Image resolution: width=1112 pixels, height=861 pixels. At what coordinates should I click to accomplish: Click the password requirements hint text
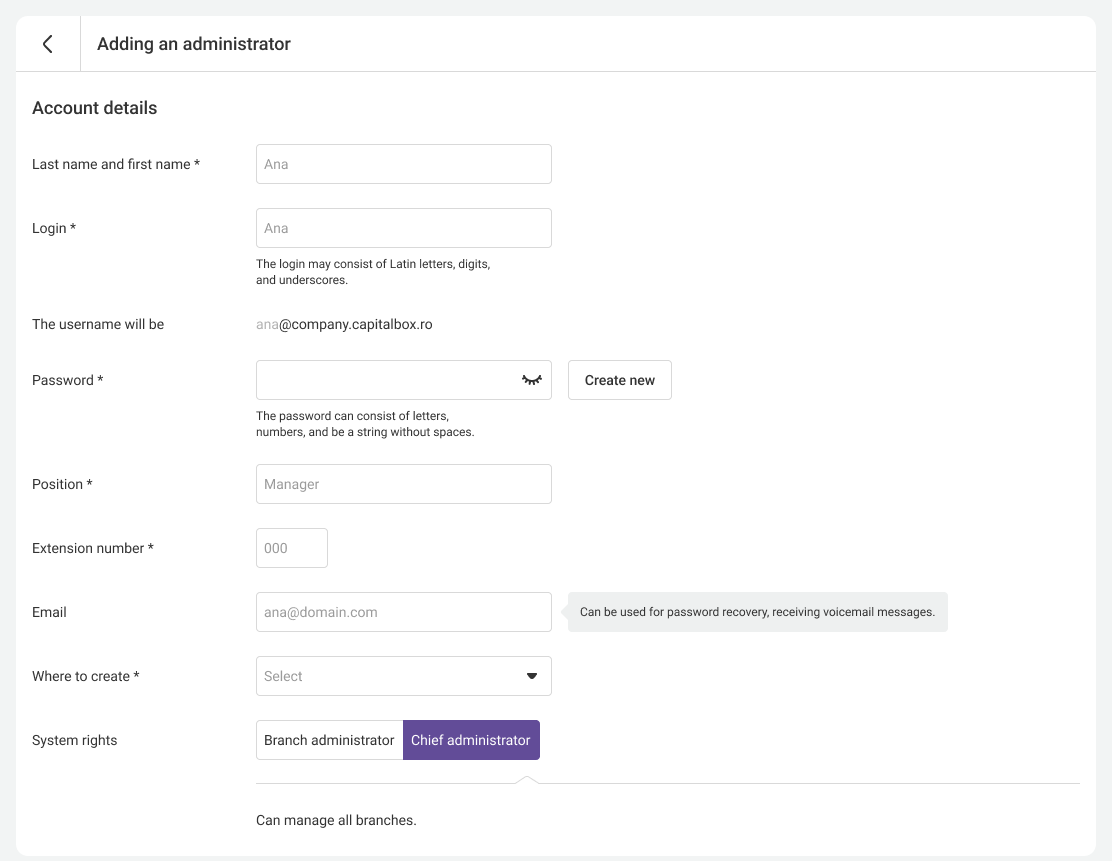(365, 424)
